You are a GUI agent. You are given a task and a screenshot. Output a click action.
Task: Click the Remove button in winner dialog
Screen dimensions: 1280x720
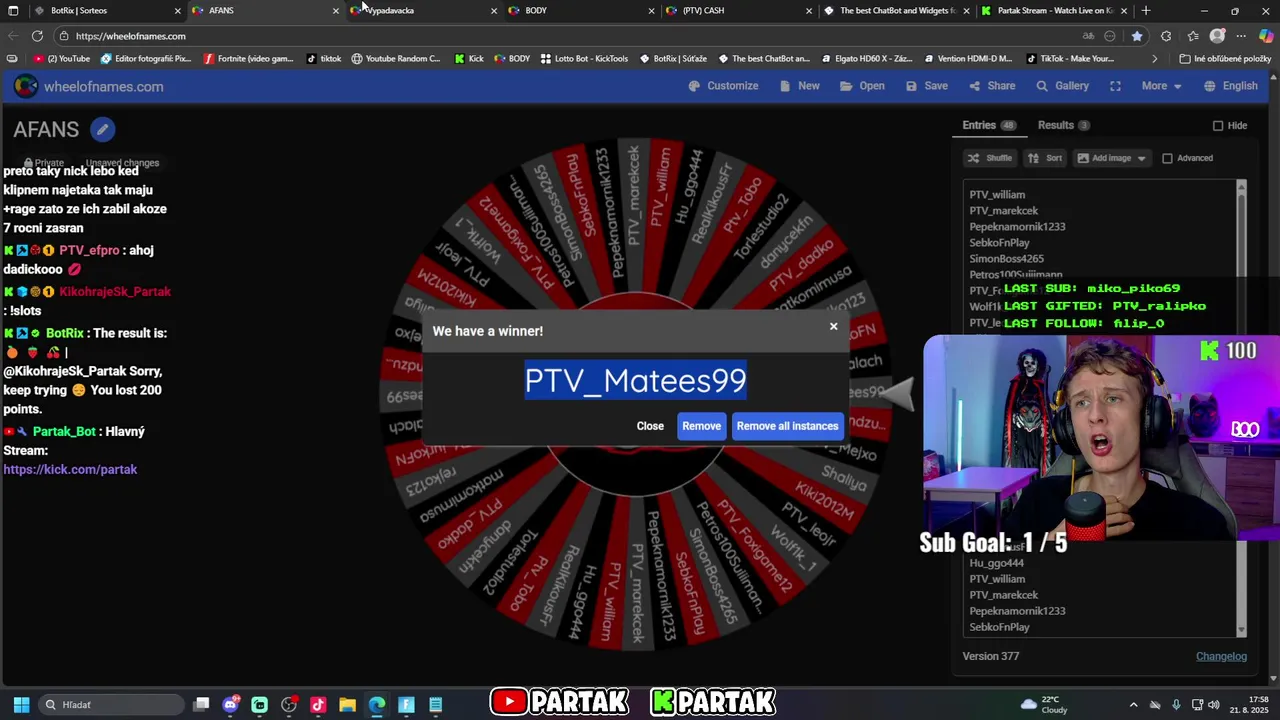701,426
